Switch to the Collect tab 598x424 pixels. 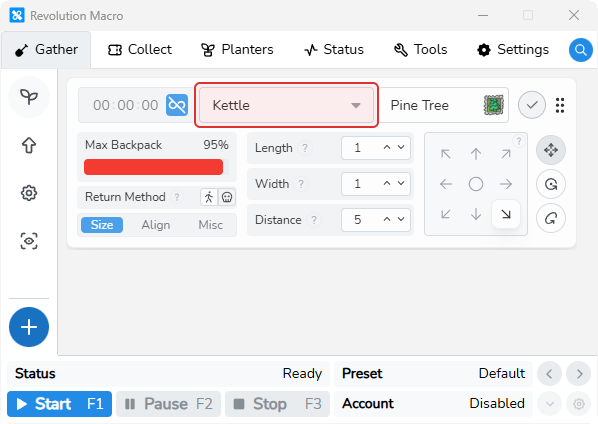point(140,50)
